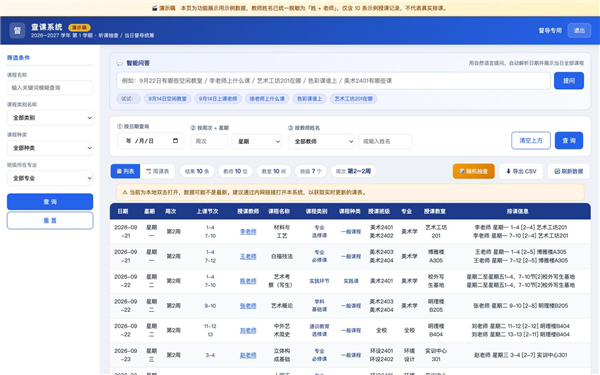Screen dimensions: 600x375
Task: Open the 王老师 teacher link
Action: click(x=248, y=256)
